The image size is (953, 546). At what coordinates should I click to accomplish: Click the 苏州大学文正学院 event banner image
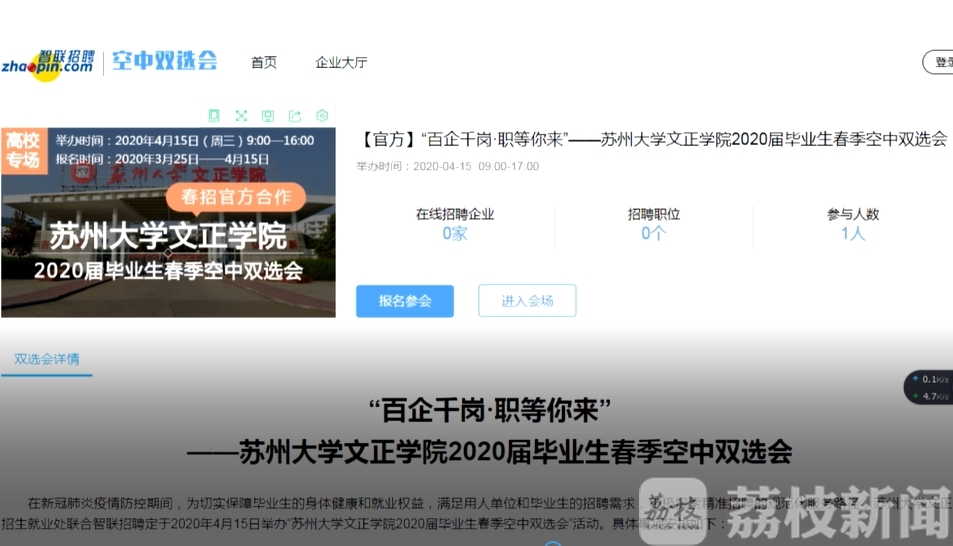(x=168, y=222)
